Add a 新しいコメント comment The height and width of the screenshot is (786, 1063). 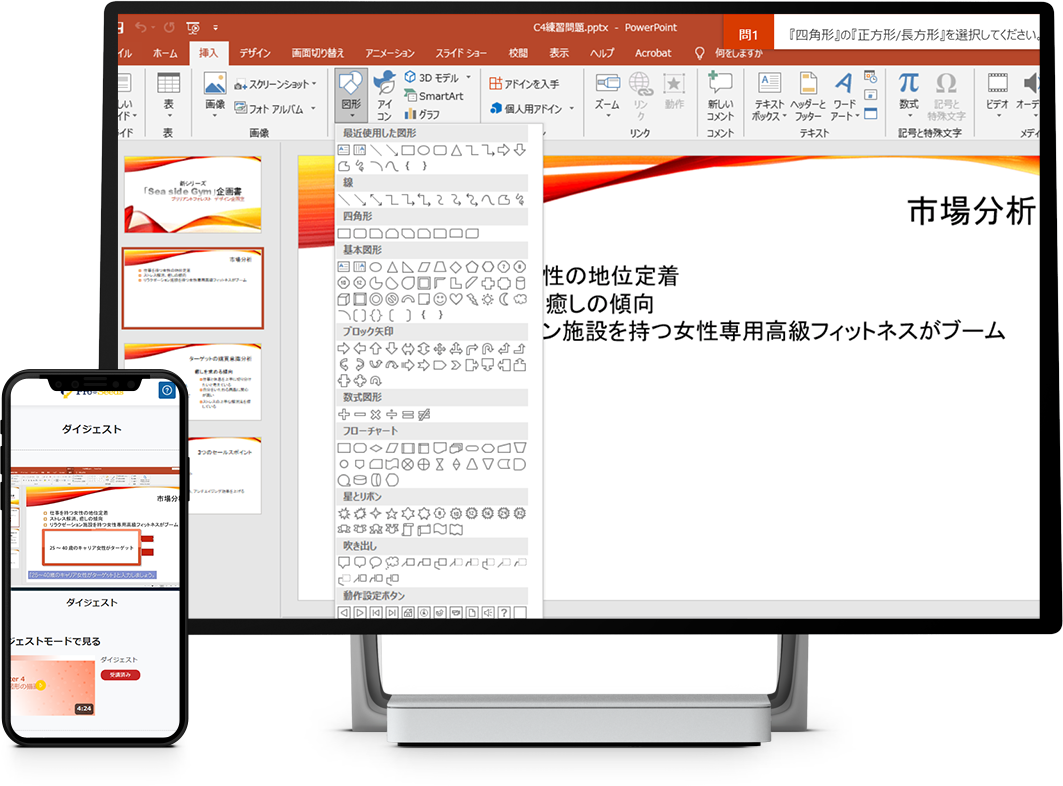(x=720, y=97)
